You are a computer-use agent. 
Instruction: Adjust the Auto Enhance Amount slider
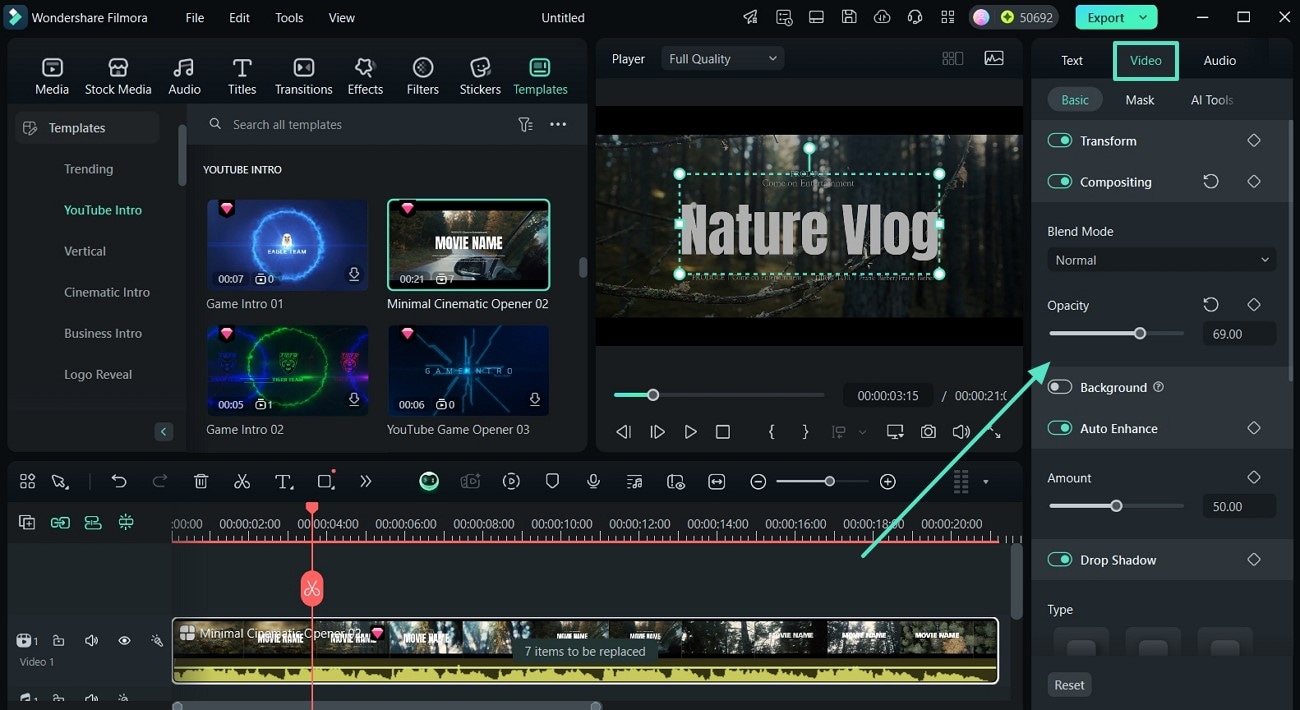click(1116, 506)
